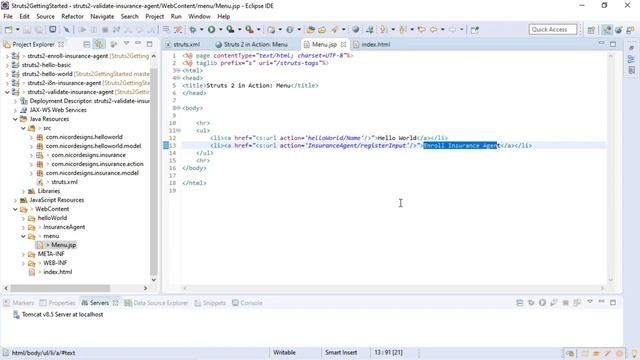Click the Project Explorer horizontal scrollbar

click(x=60, y=288)
